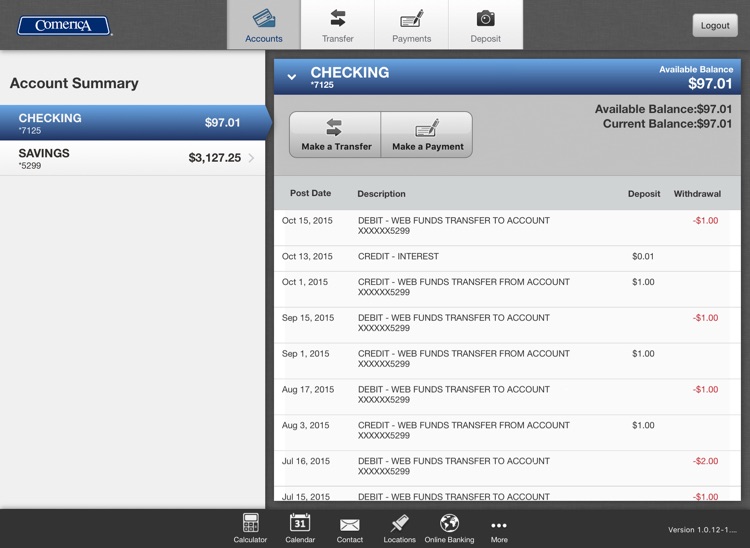Image resolution: width=750 pixels, height=548 pixels.
Task: Click the $3,127.25 savings balance
Action: (214, 158)
